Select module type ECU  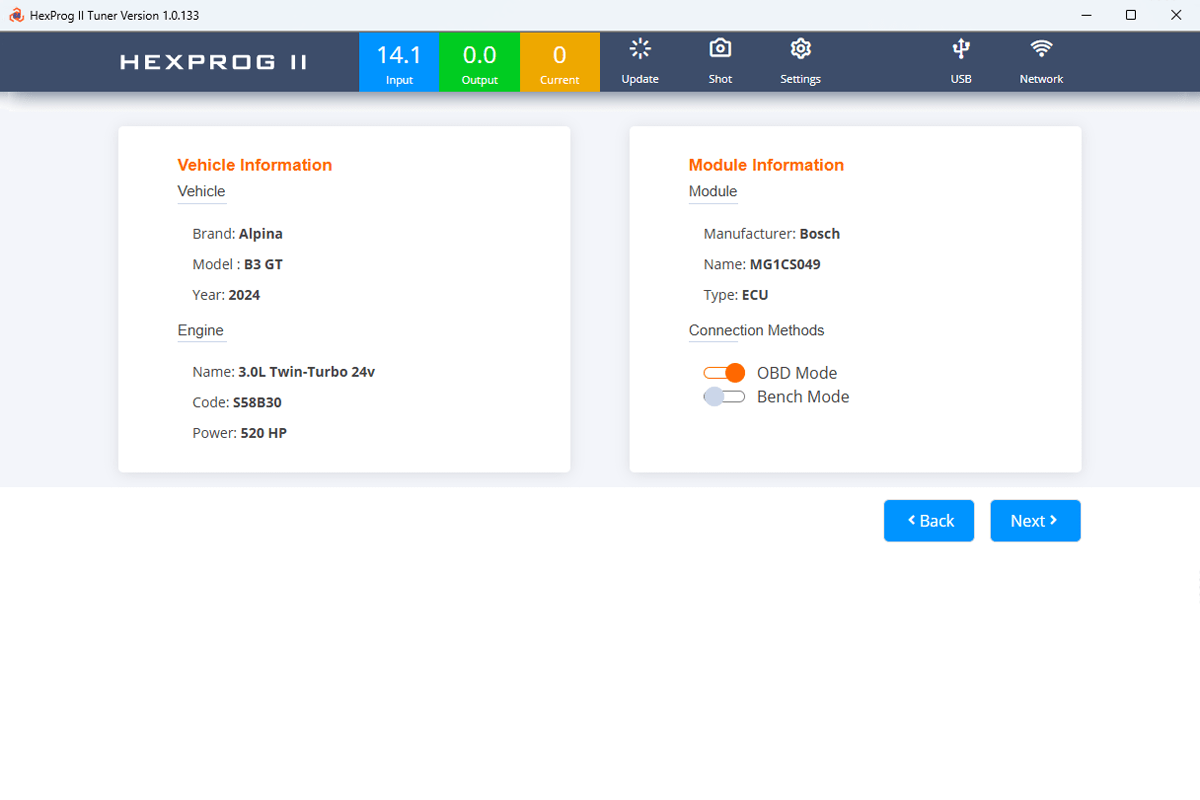(755, 295)
